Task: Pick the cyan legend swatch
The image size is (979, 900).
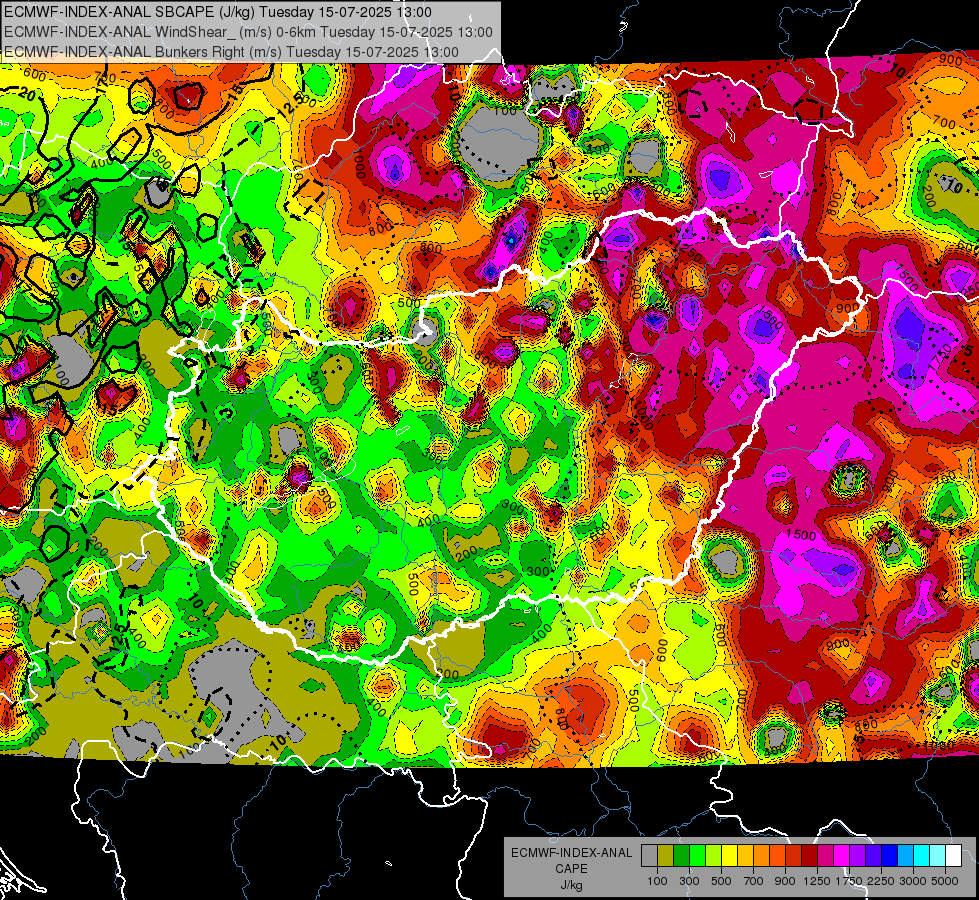Action: [922, 855]
